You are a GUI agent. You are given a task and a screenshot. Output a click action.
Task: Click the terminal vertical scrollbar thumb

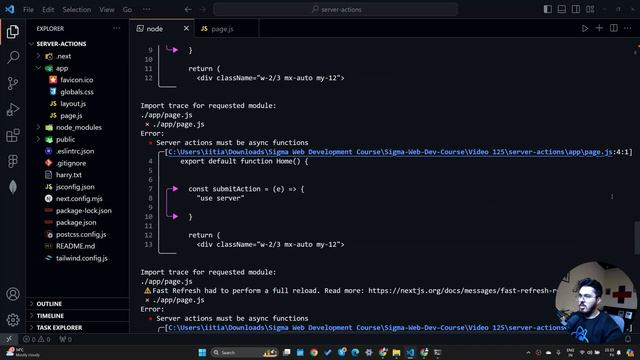(x=637, y=238)
